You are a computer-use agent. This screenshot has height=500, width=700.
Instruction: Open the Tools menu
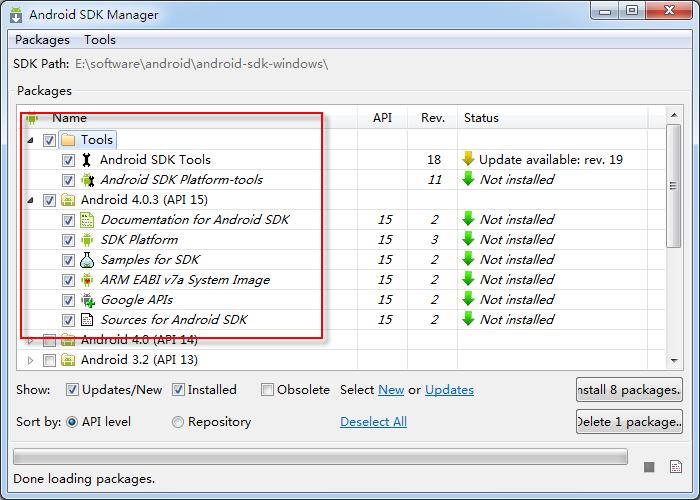click(100, 40)
